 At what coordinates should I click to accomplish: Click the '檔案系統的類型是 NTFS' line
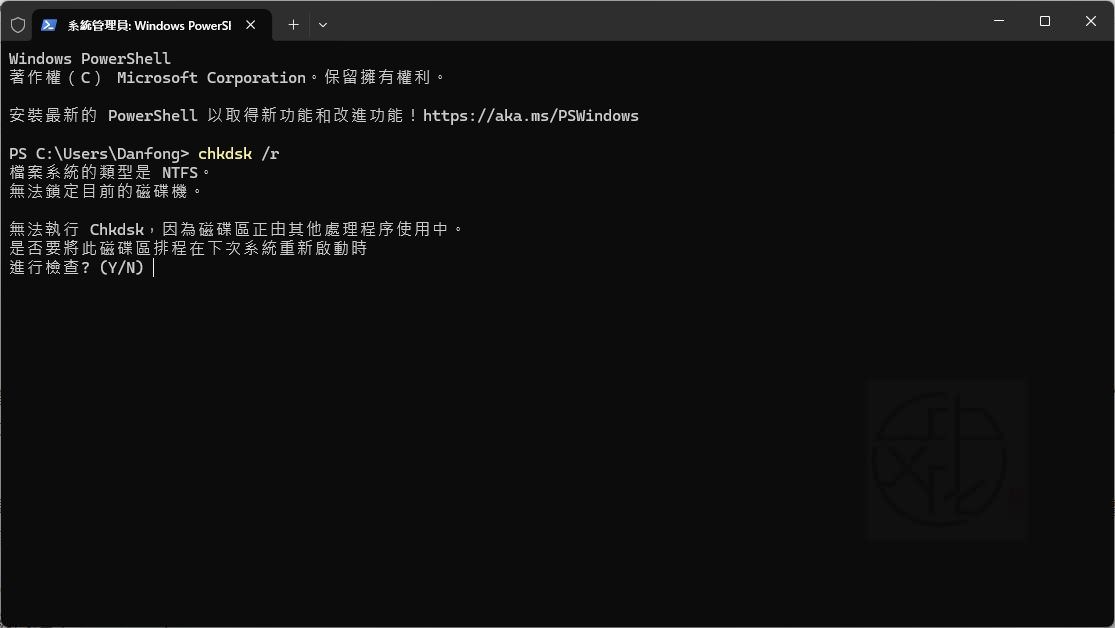click(x=110, y=173)
